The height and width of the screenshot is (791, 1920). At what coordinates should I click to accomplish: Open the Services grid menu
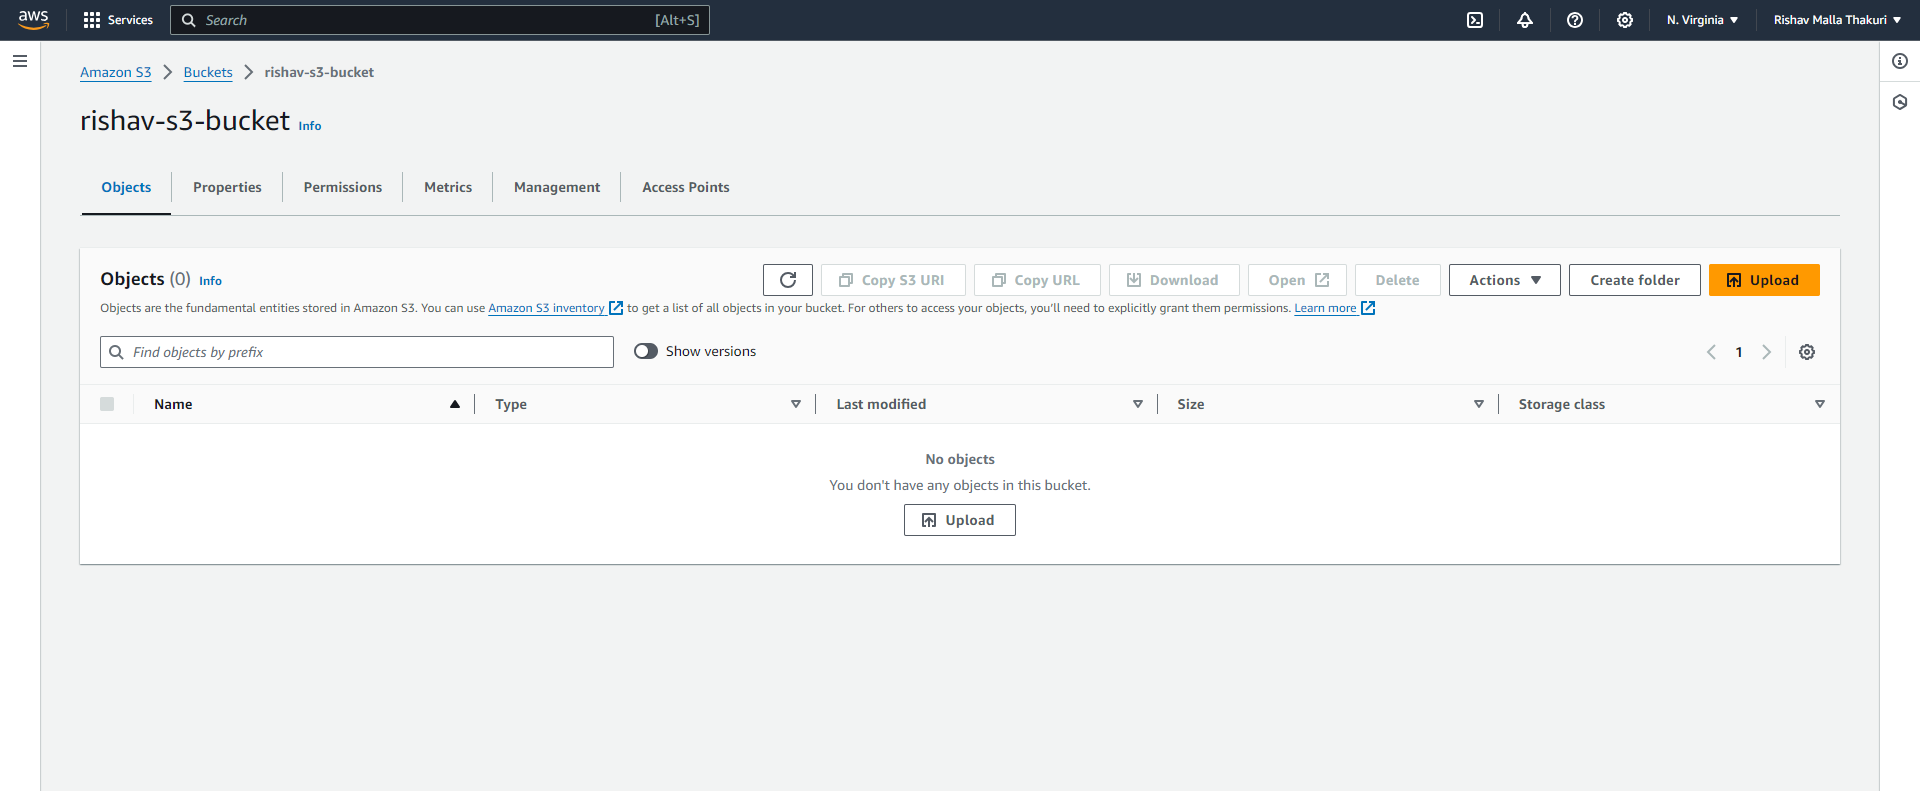pos(118,20)
